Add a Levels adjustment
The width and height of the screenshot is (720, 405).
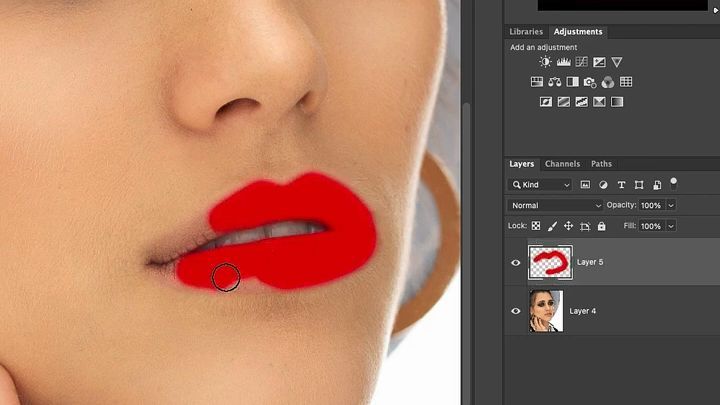(563, 62)
